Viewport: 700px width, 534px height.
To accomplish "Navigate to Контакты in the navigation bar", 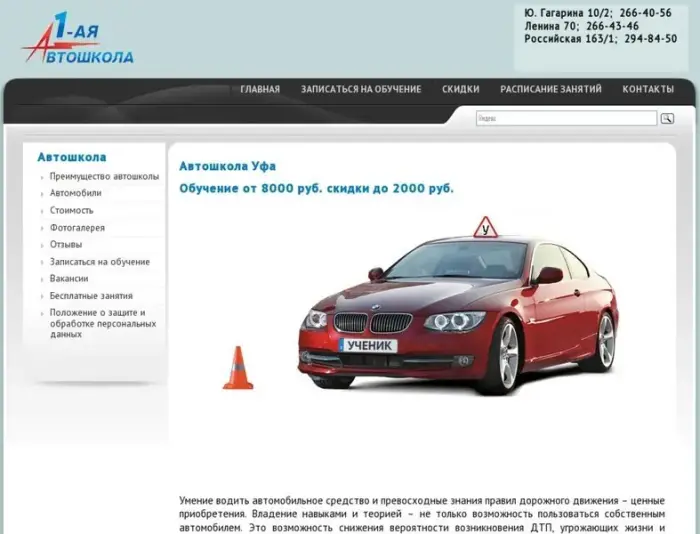I will [648, 89].
